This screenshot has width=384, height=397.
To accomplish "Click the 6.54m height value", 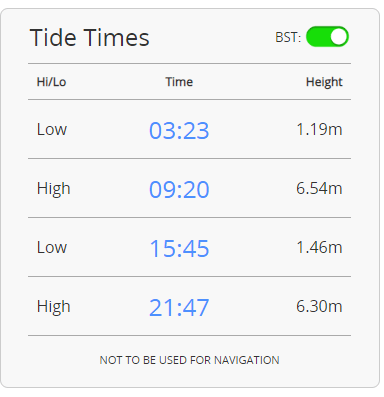I will pos(319,188).
